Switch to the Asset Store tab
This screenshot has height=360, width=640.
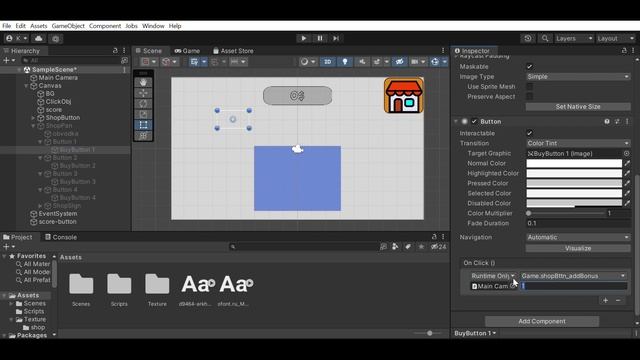point(233,51)
